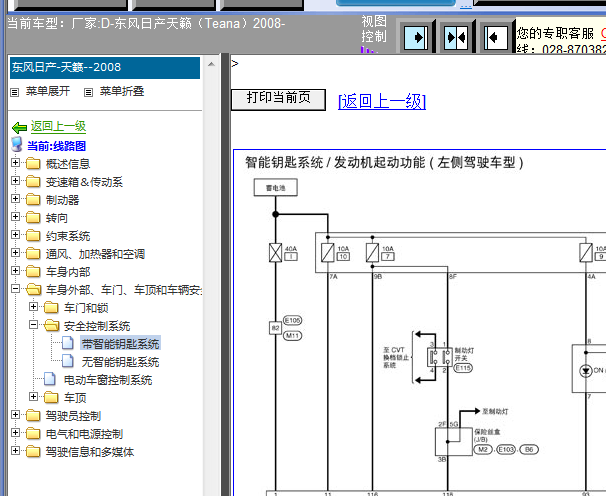Click the 保险丝盒 (J/B) box in the diagram
Viewport: 606px width, 496px height.
point(454,441)
